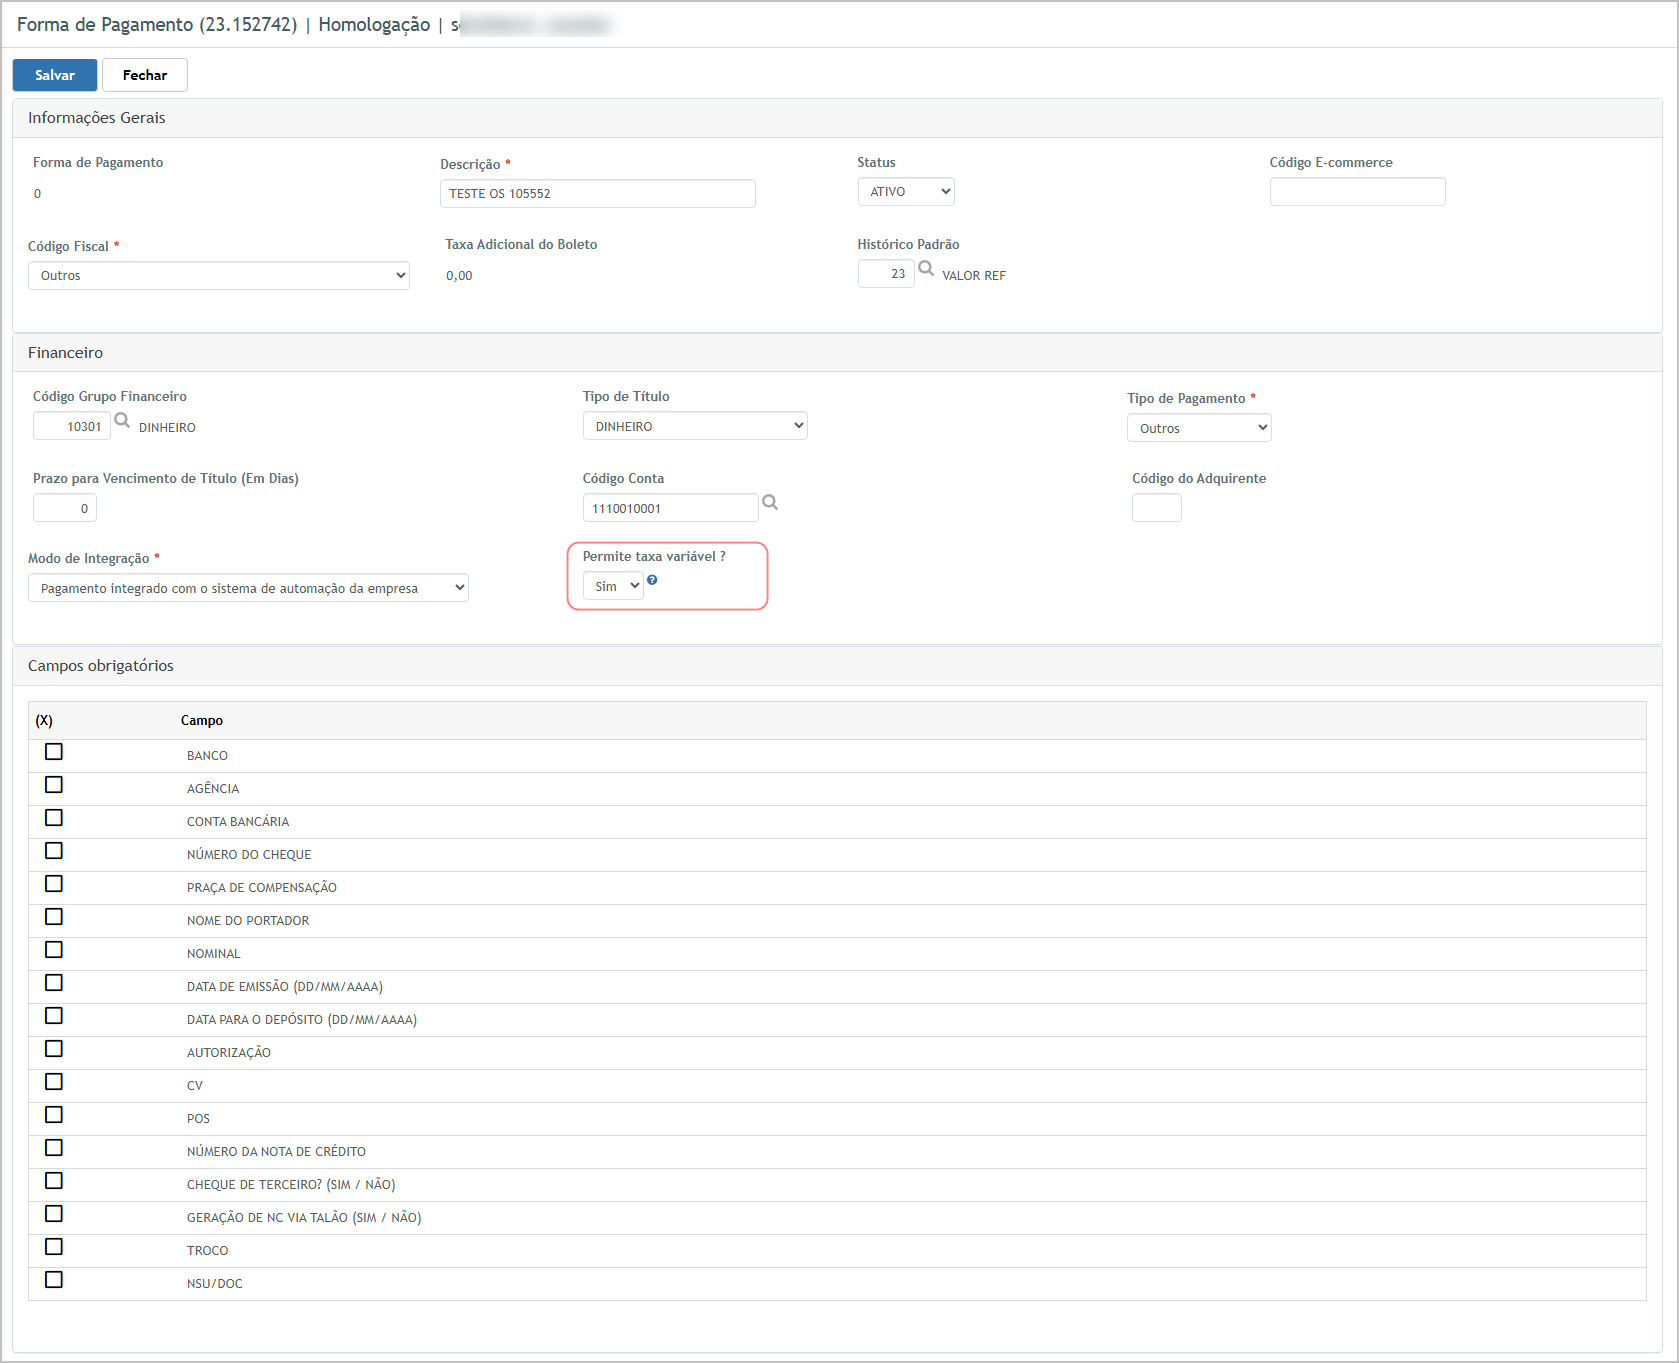Save the payment form with Salvar
The width and height of the screenshot is (1679, 1363).
tap(55, 75)
